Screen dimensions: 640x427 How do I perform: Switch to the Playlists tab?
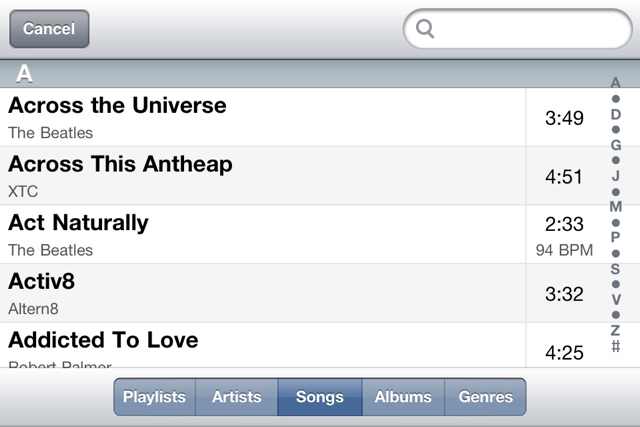[x=154, y=397]
